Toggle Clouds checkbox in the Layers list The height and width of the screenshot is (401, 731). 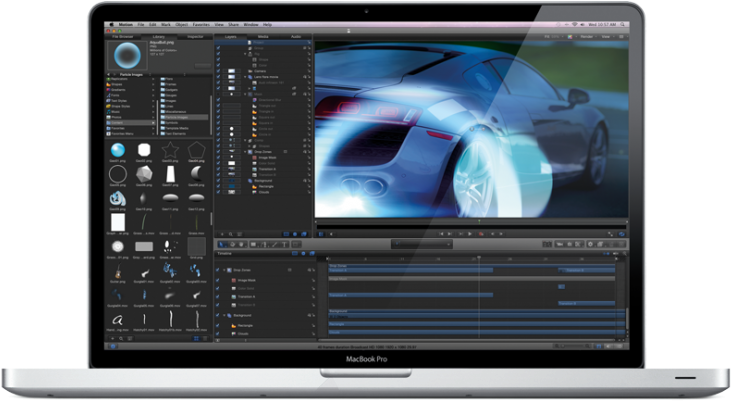218,192
